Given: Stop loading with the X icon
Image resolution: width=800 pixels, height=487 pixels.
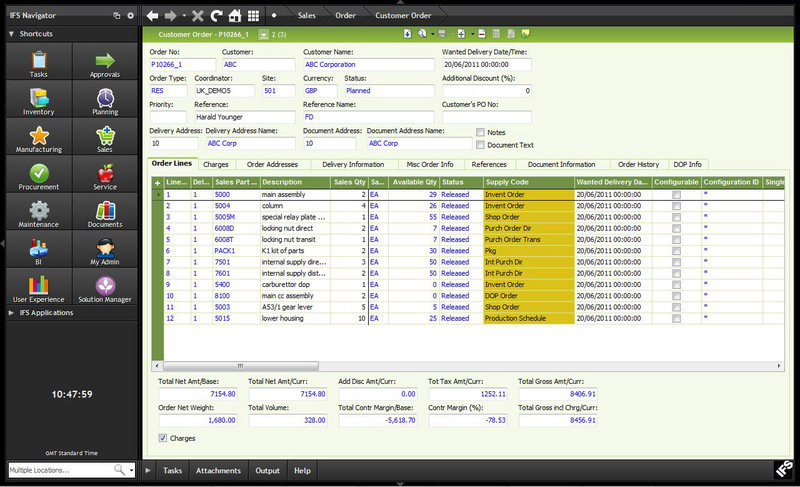Looking at the screenshot, I should [x=197, y=16].
